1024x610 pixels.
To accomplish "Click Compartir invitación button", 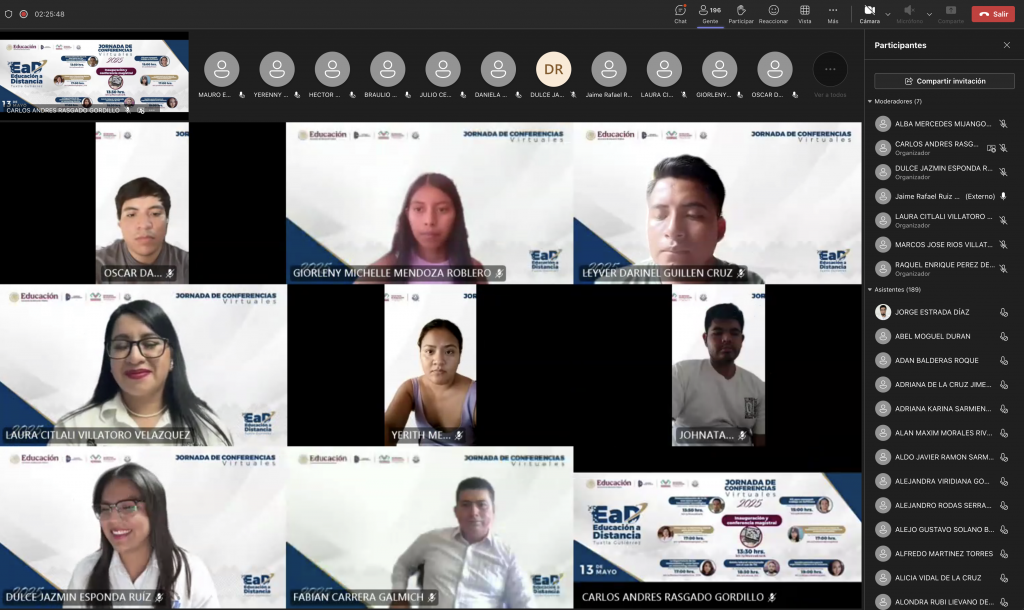I will pyautogui.click(x=944, y=81).
